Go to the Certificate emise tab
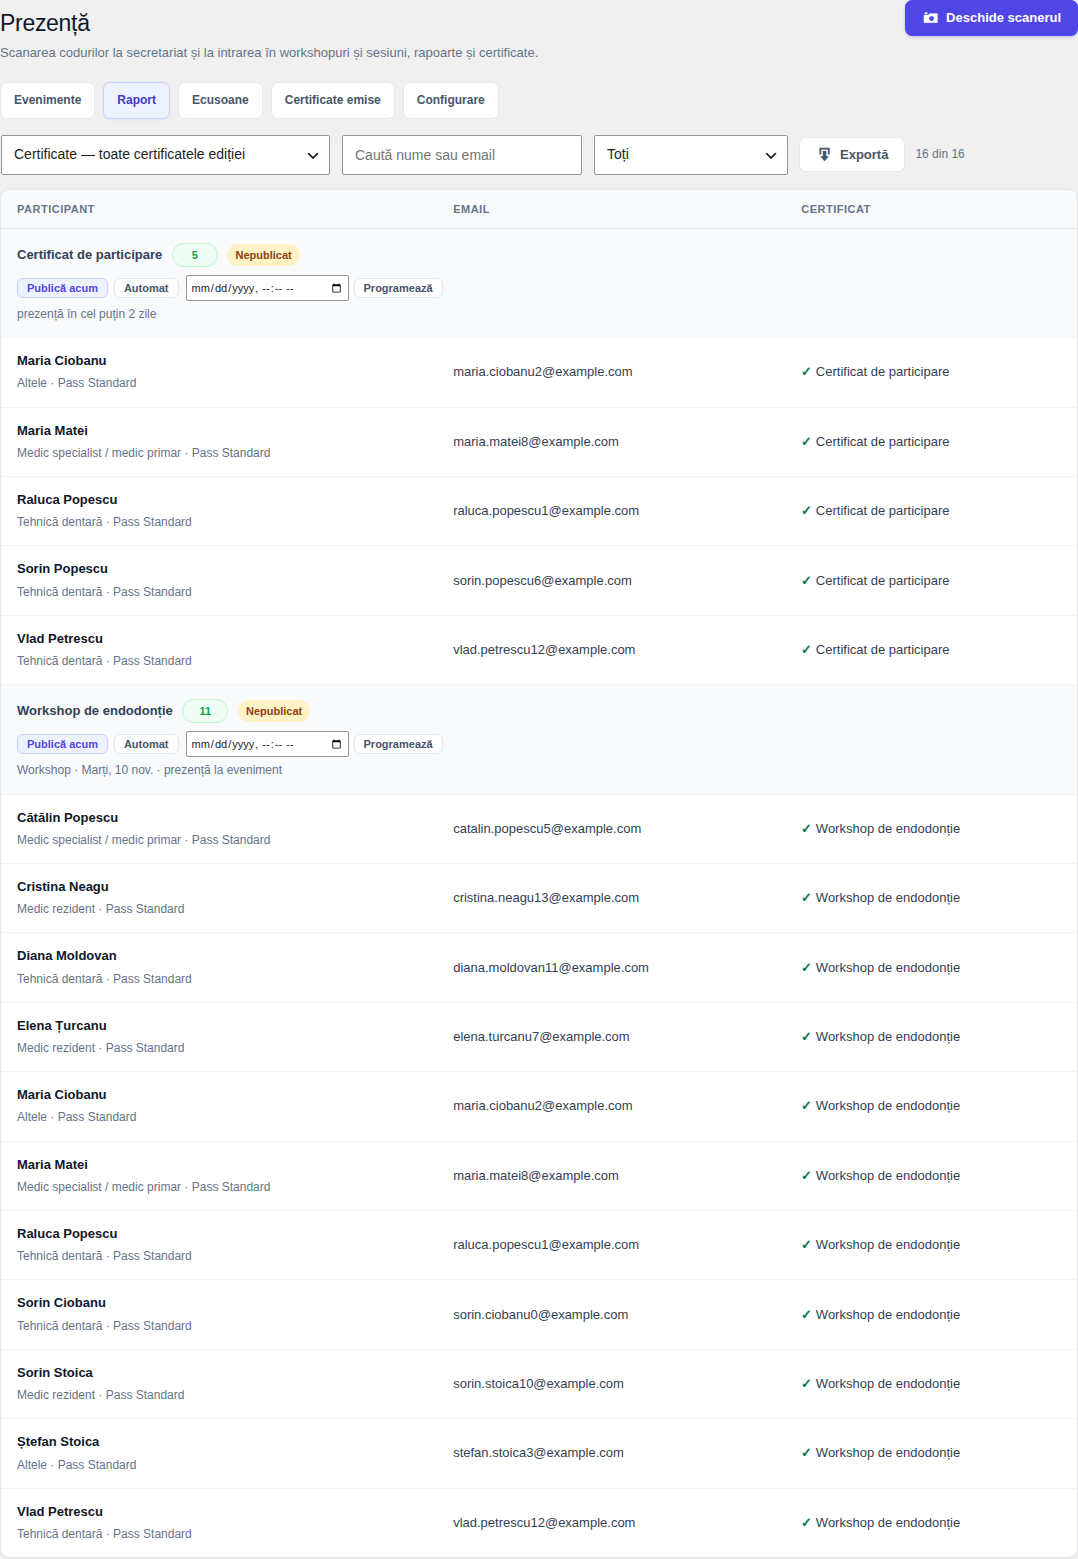 coord(333,100)
